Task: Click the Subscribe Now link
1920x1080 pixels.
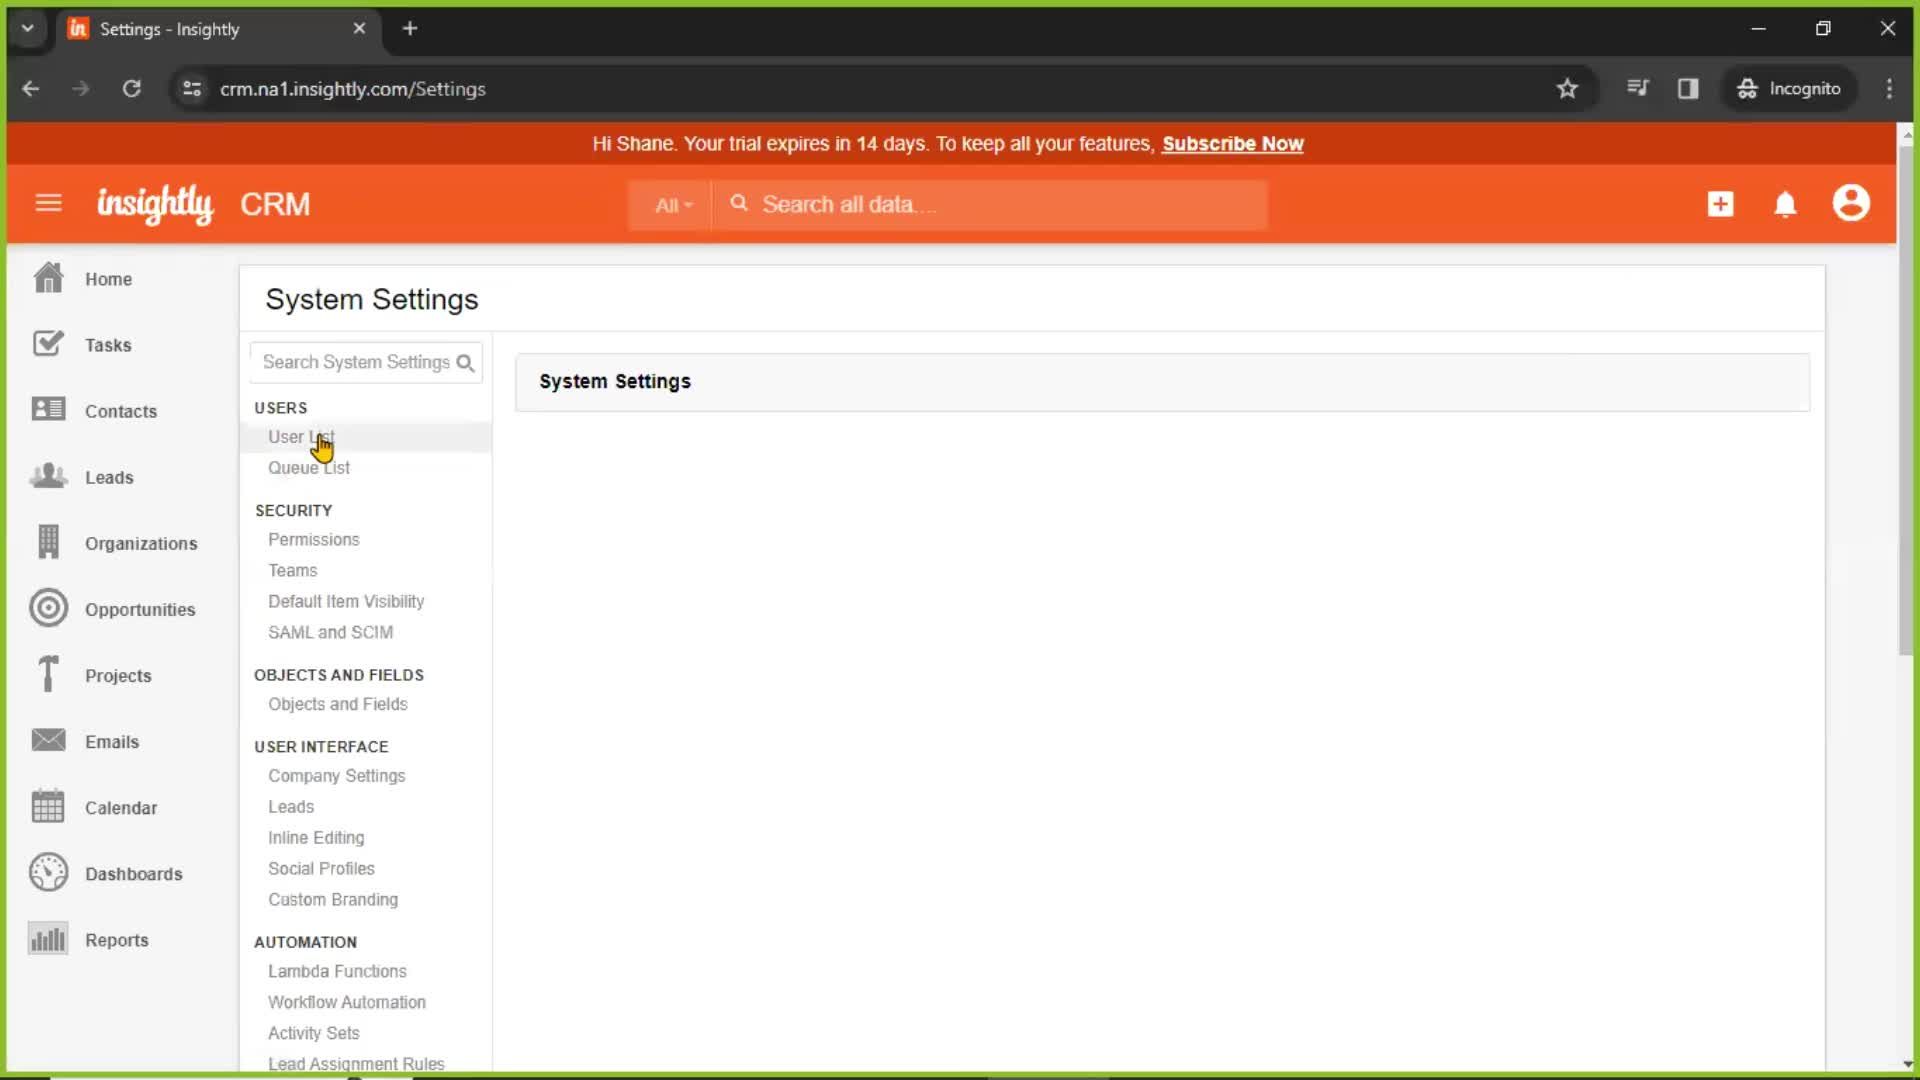Action: point(1232,144)
